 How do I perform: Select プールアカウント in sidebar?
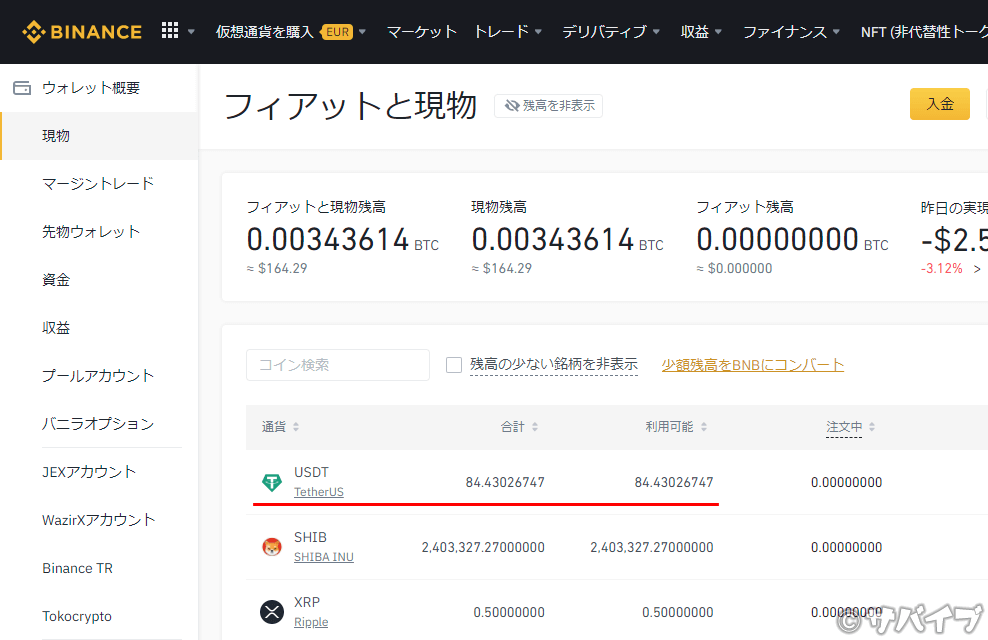pyautogui.click(x=99, y=376)
